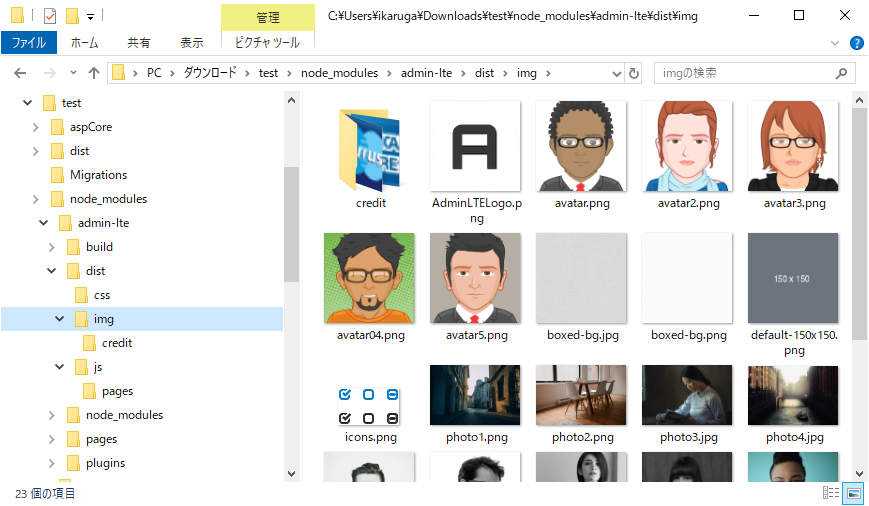Expand the build folder in tree

[52, 247]
